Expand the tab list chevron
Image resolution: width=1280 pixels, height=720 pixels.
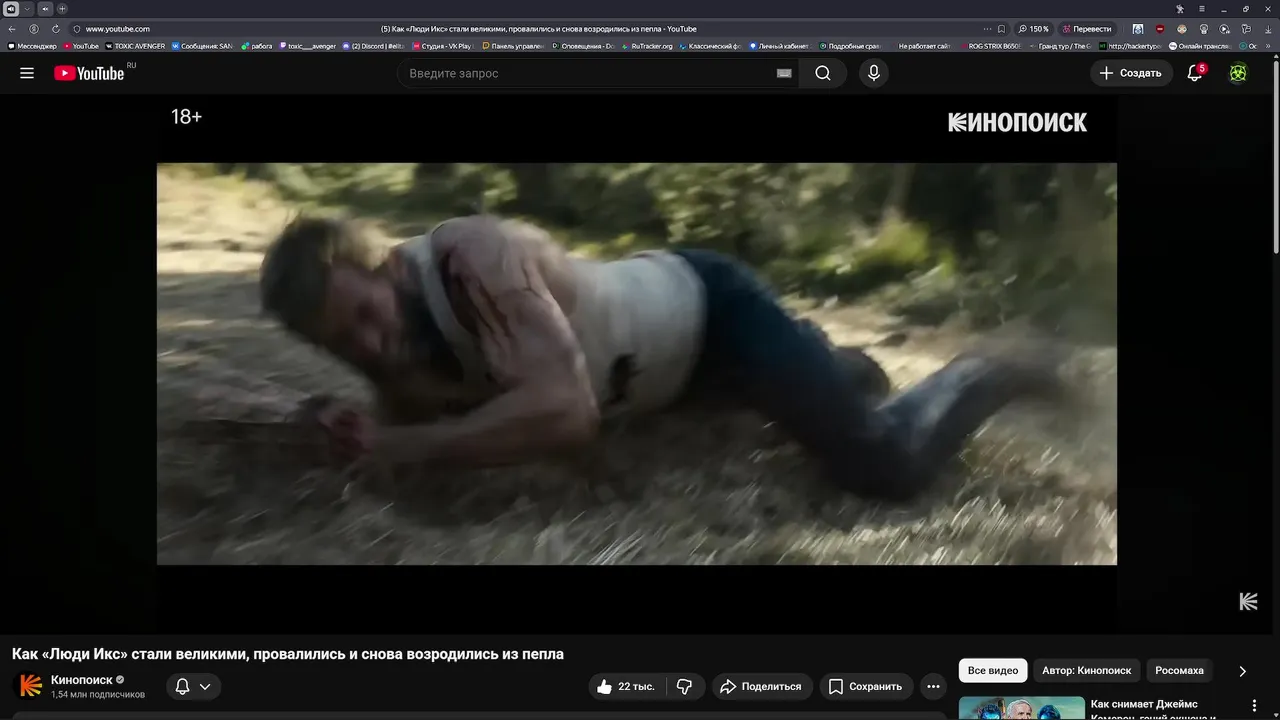[27, 9]
